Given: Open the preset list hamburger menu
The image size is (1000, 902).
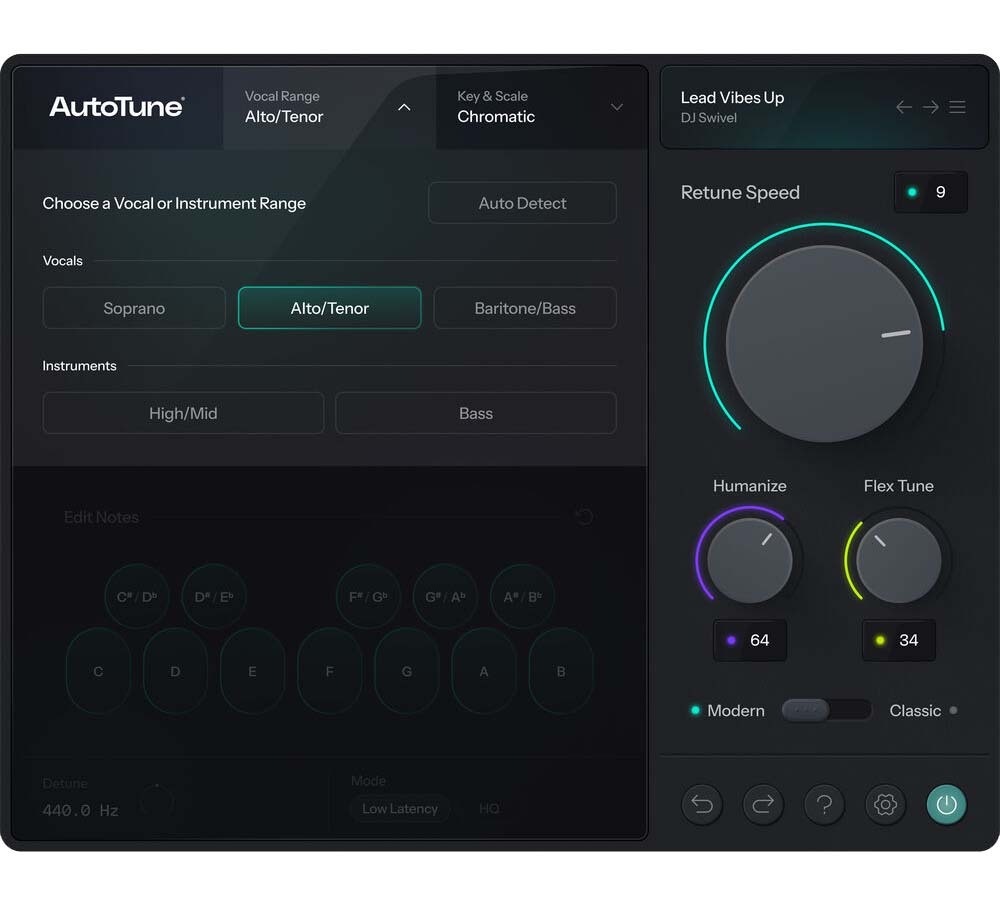Looking at the screenshot, I should click(x=957, y=107).
